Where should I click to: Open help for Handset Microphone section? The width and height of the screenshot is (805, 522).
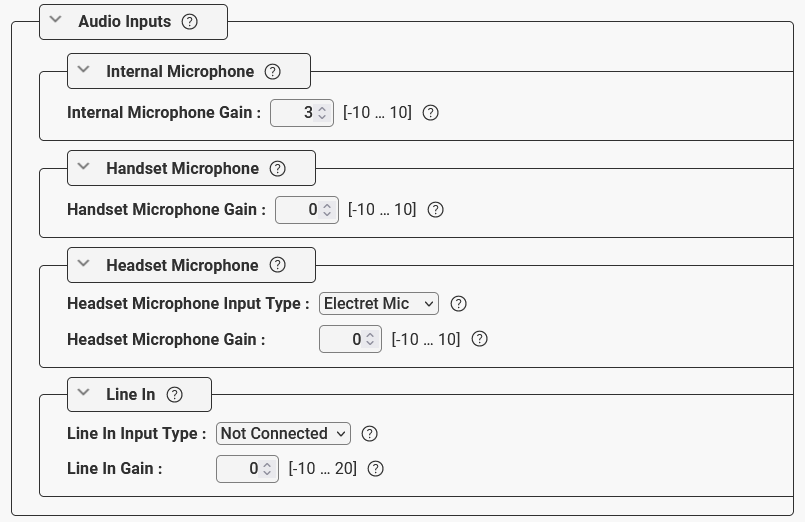278,168
